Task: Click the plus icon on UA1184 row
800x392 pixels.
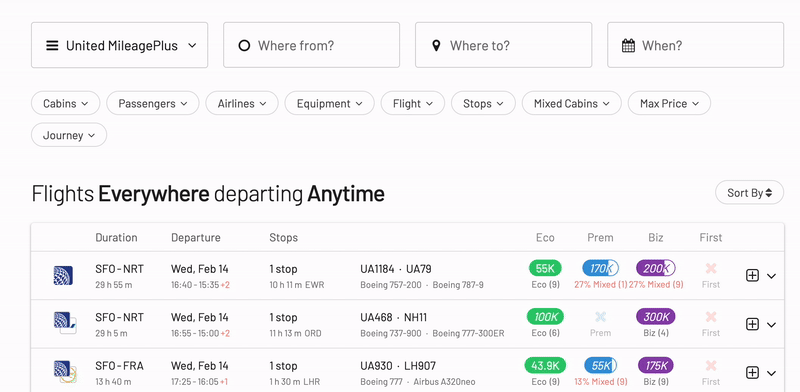Action: click(x=753, y=275)
